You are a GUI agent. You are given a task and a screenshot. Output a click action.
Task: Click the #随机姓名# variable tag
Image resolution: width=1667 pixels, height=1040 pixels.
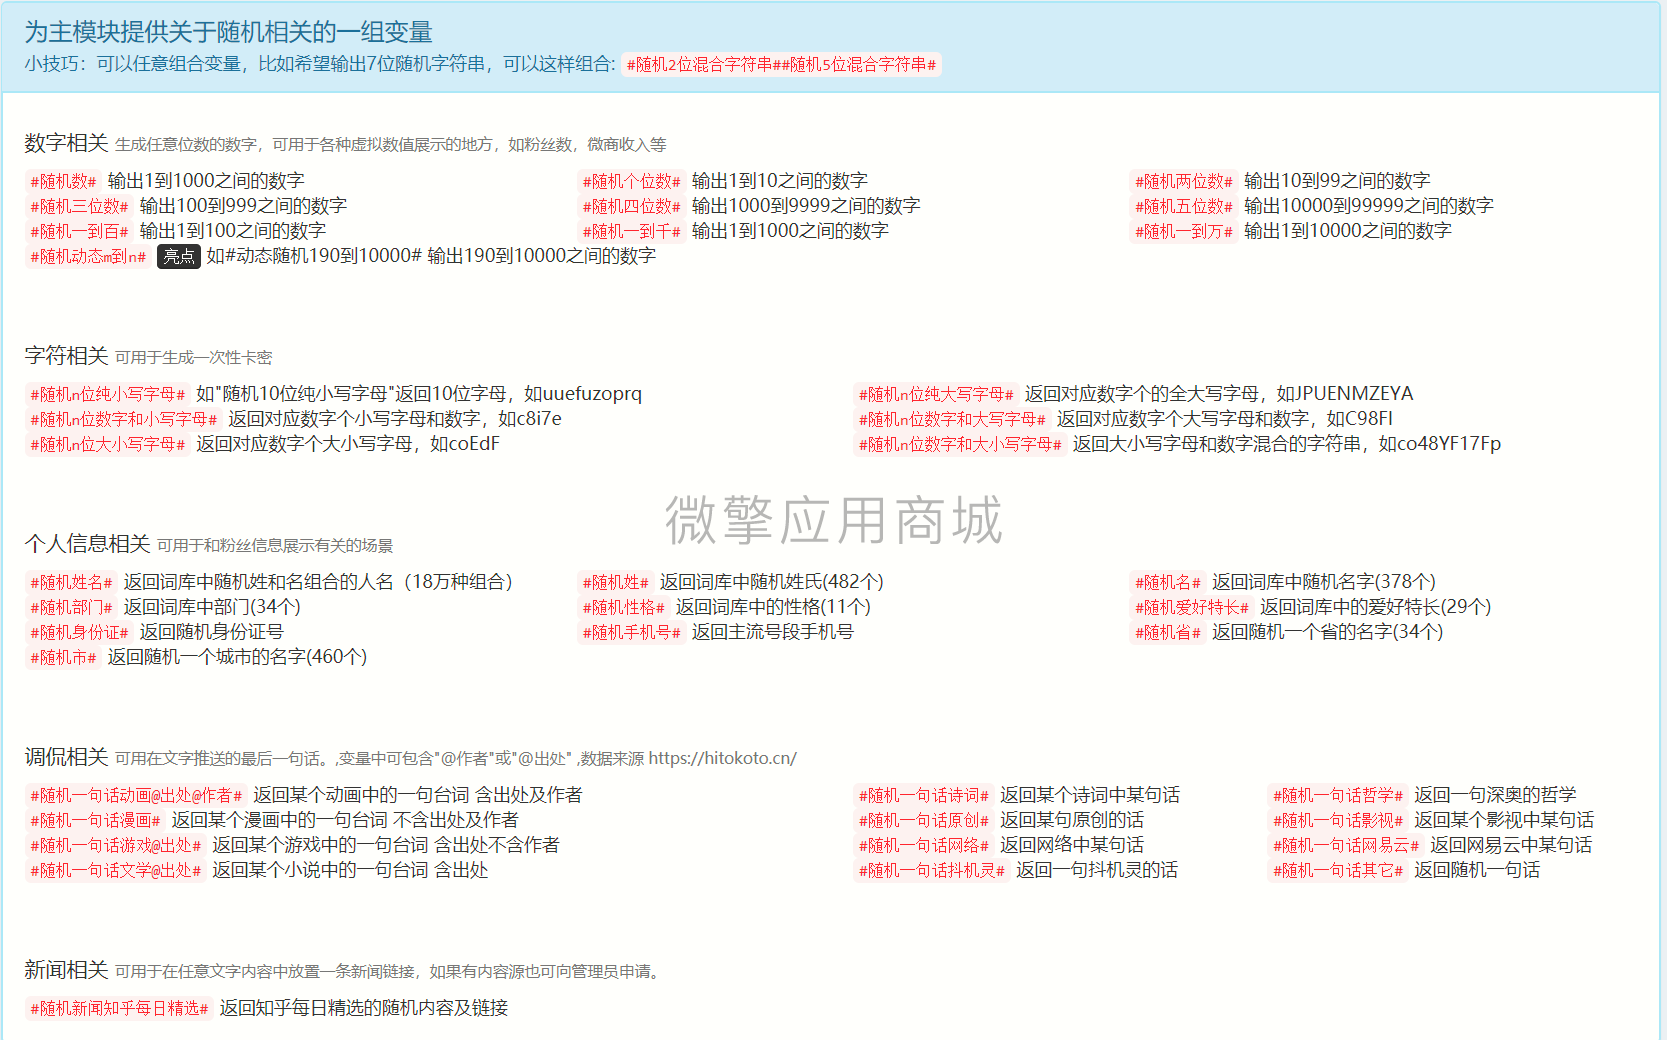tap(71, 582)
